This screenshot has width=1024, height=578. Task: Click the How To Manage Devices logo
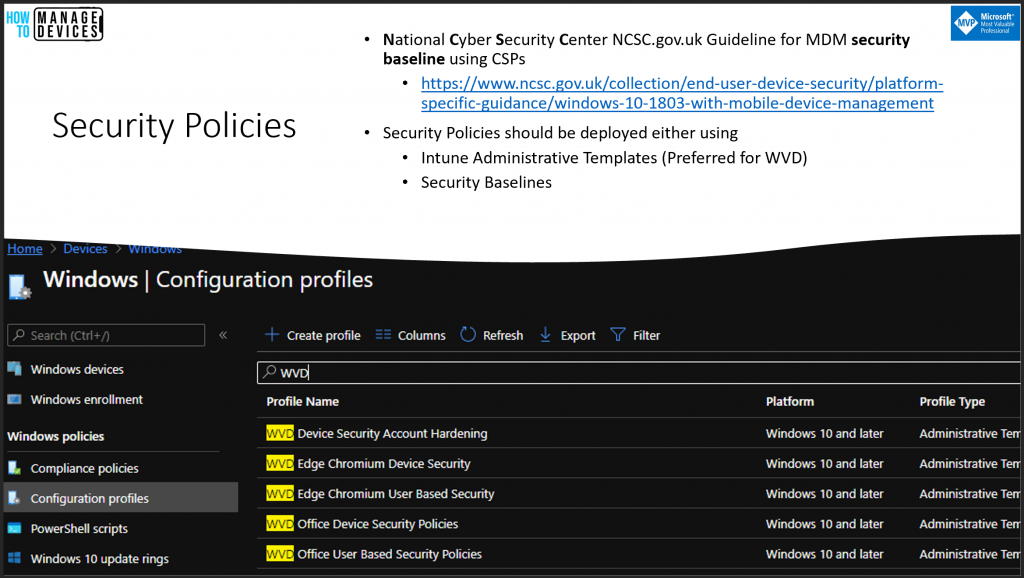coord(54,24)
